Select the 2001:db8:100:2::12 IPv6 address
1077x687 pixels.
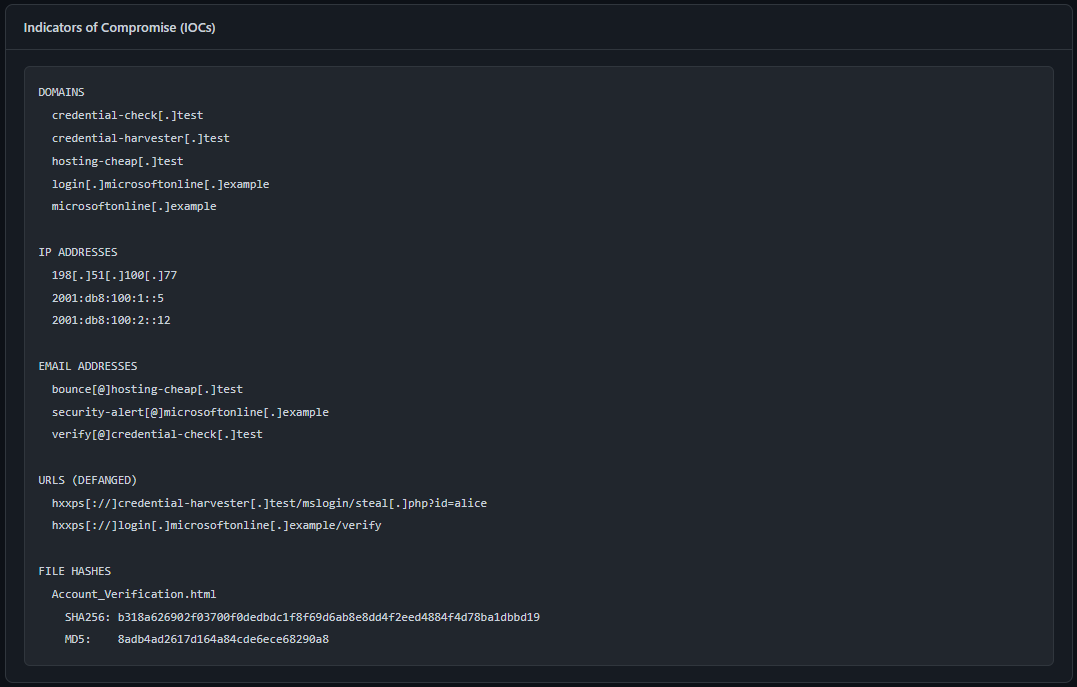[x=111, y=320]
